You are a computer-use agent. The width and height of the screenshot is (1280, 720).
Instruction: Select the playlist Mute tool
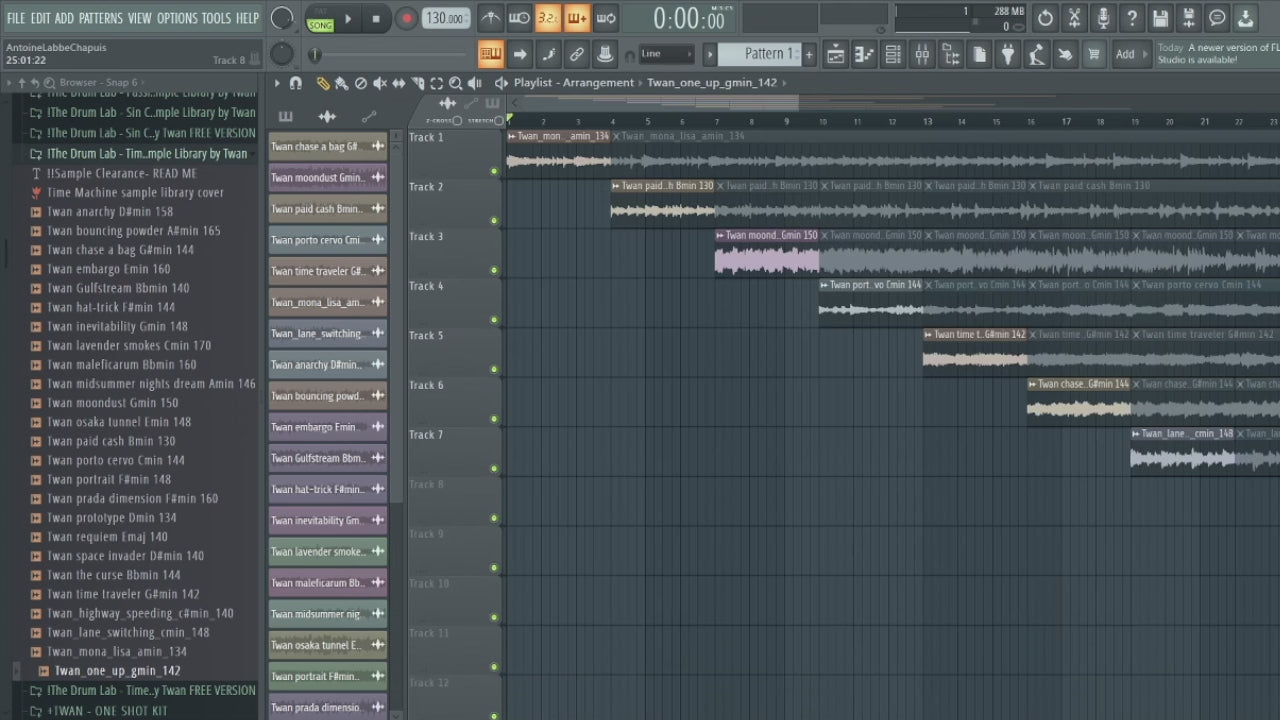(379, 83)
